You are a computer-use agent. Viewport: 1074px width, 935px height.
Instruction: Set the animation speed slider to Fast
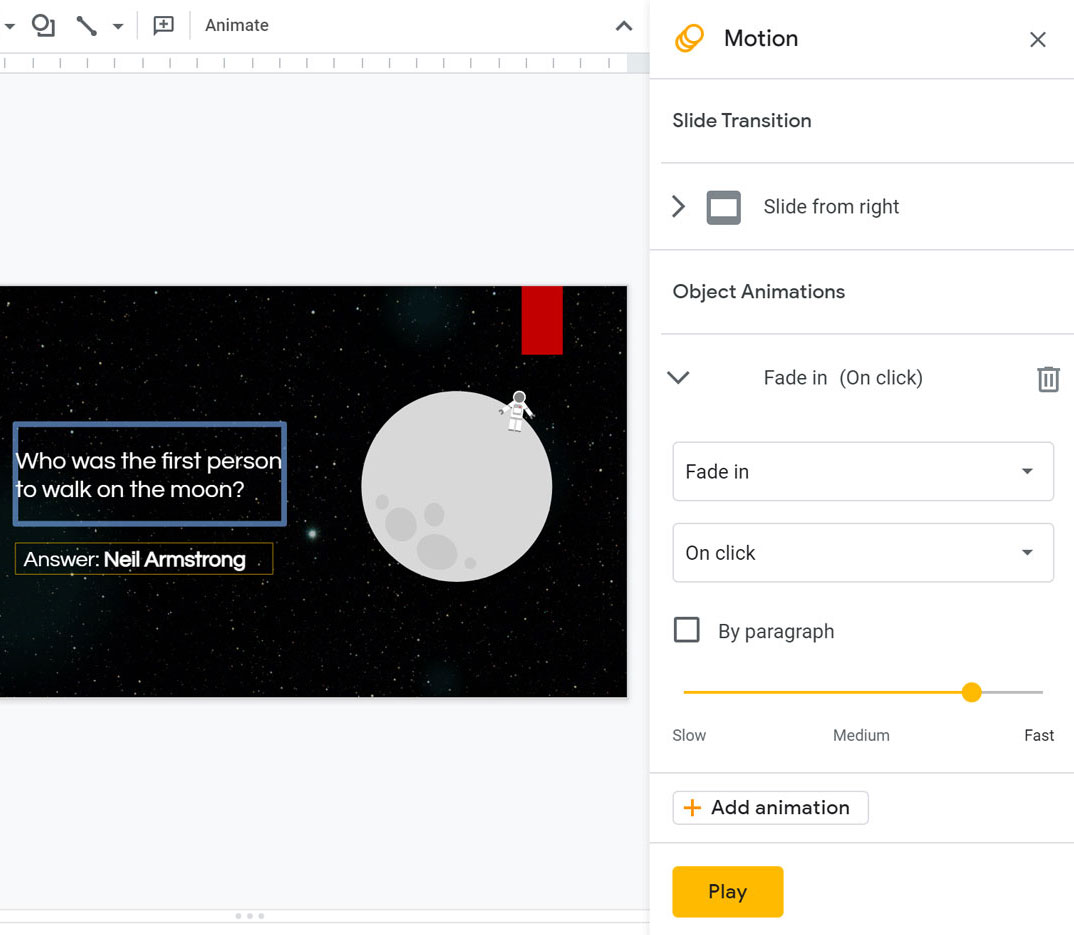[x=1038, y=692]
